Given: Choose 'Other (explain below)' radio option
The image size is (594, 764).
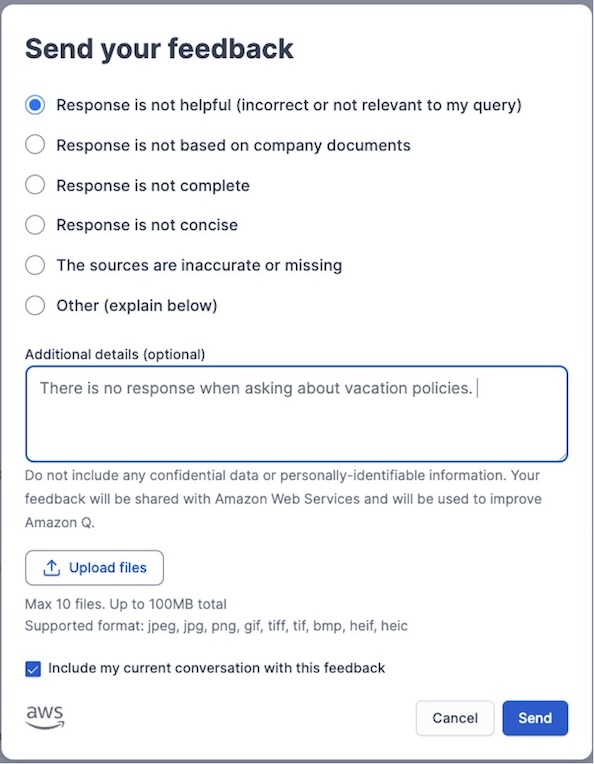Looking at the screenshot, I should [x=35, y=306].
